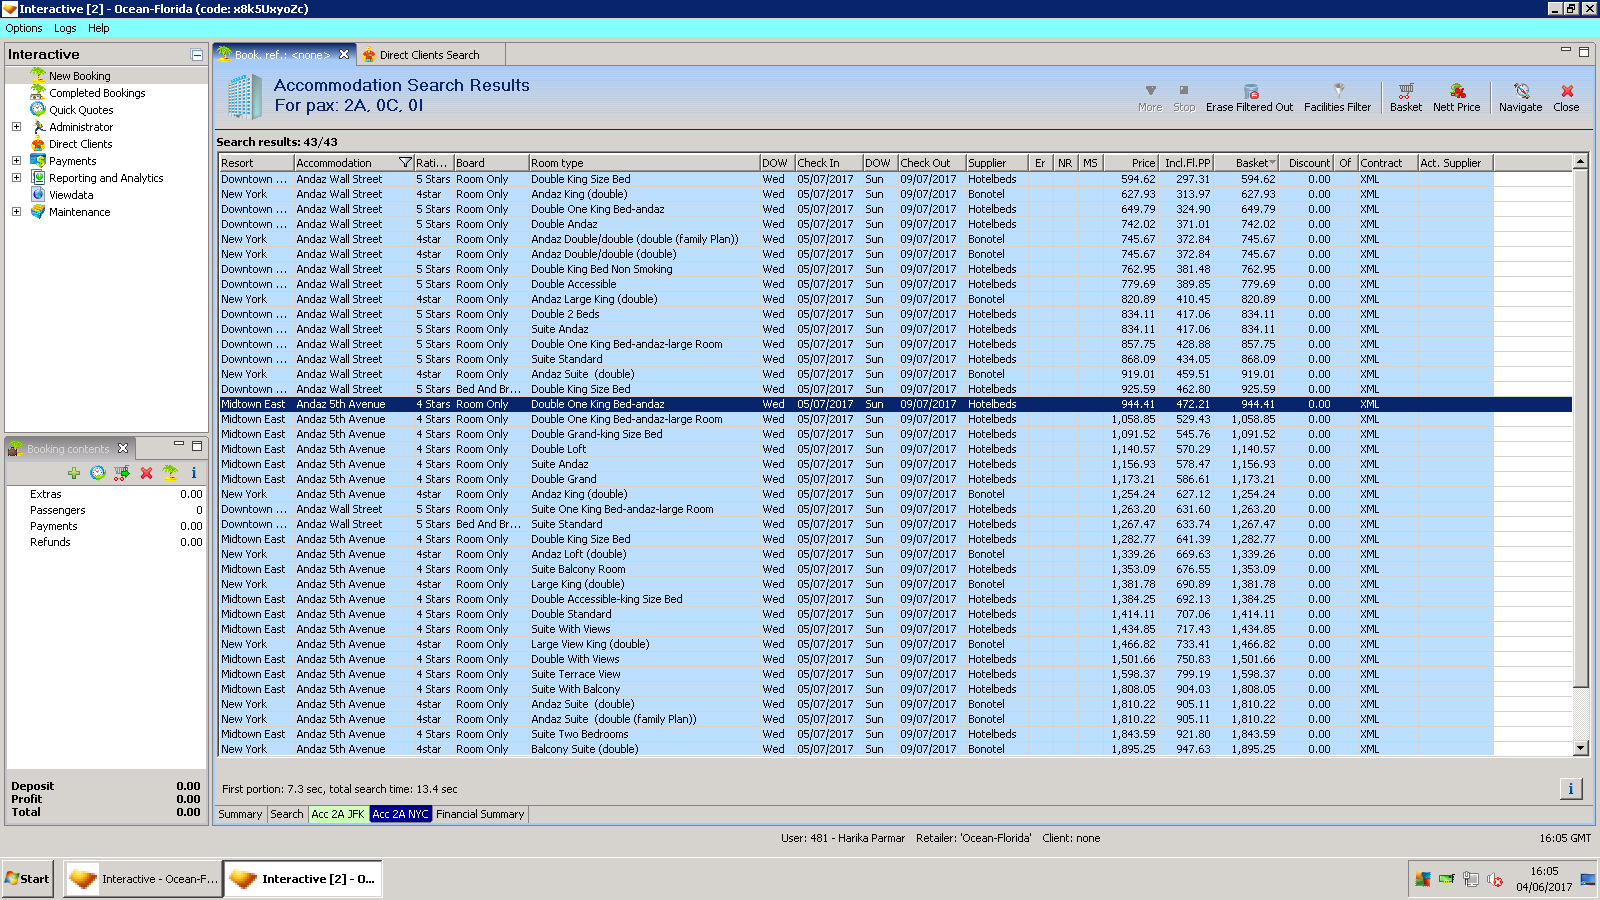Open the Logs menu

65,28
